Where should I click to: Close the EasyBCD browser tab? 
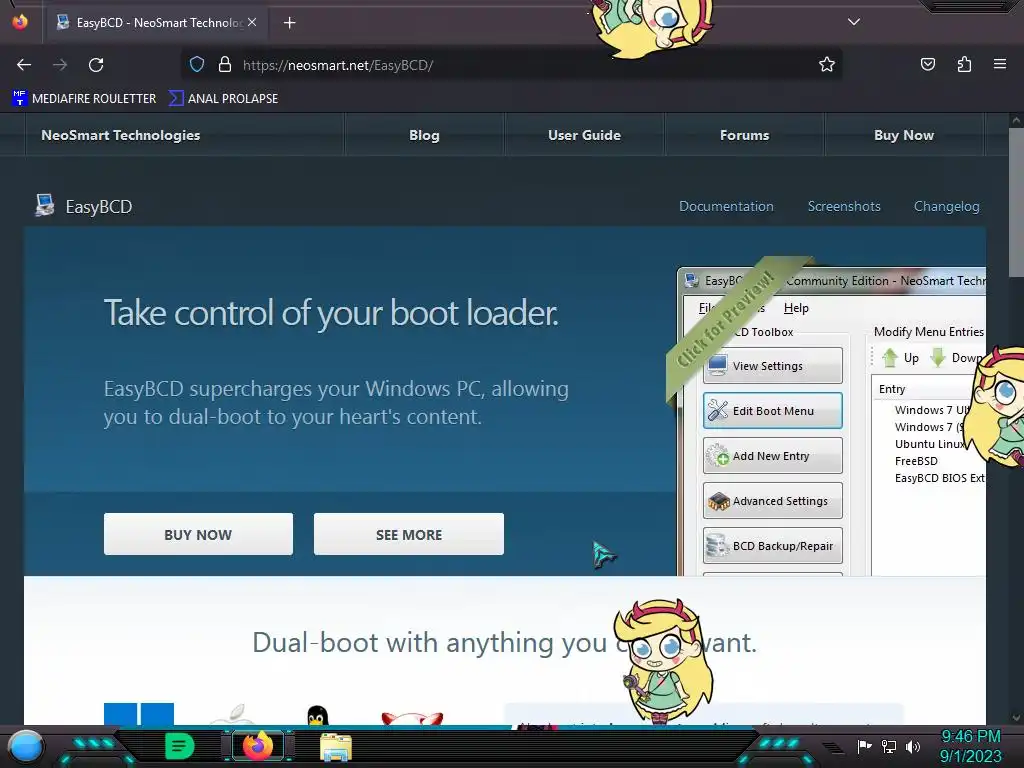point(252,22)
